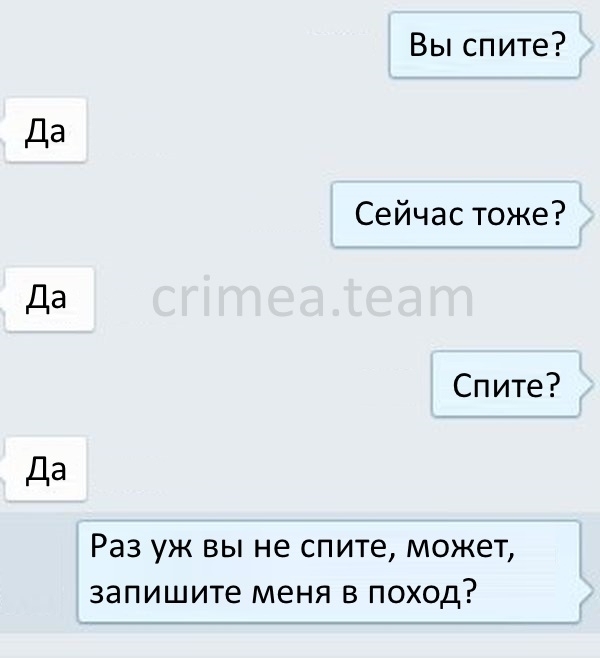Click the word "тоже?" in the third message

pos(519,214)
